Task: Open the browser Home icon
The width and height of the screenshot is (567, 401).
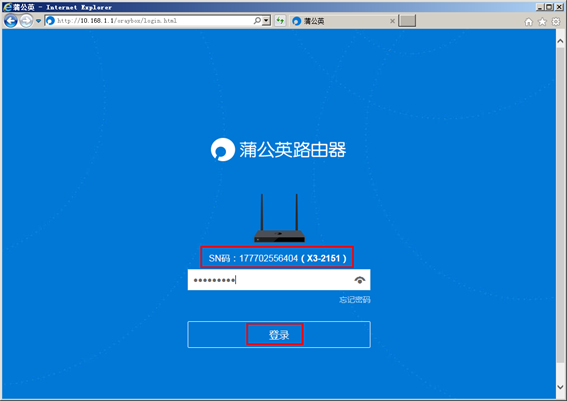Action: [x=529, y=22]
